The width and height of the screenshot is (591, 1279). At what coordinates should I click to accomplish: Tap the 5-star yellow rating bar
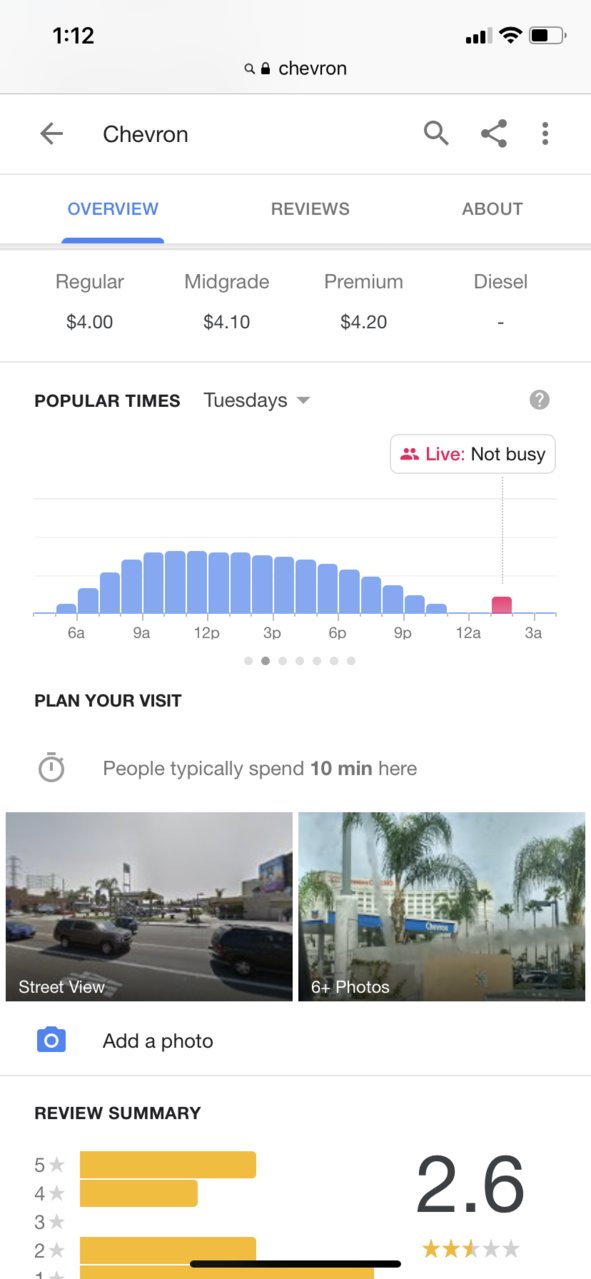pos(168,1165)
